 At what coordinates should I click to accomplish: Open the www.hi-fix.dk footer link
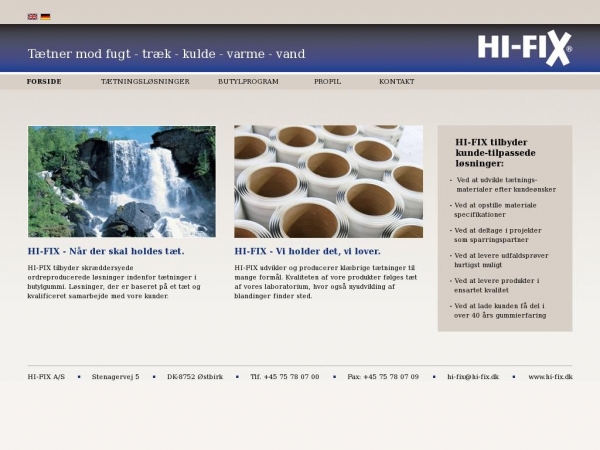coord(550,377)
